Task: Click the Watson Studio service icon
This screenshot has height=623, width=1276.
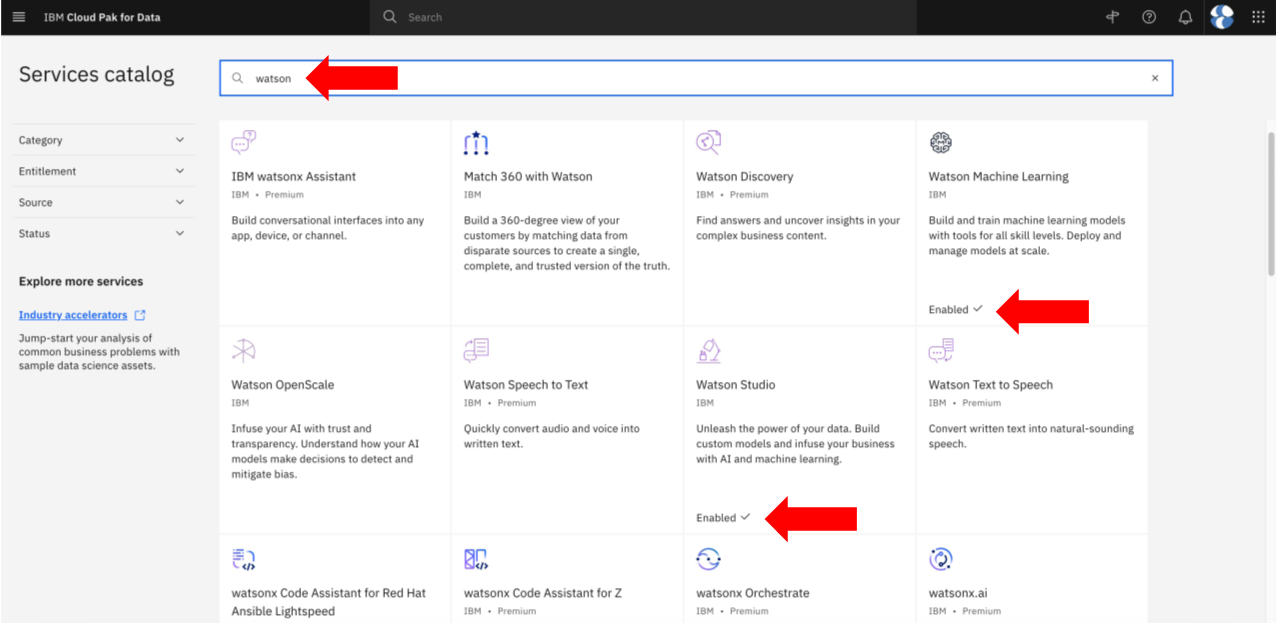Action: tap(708, 350)
